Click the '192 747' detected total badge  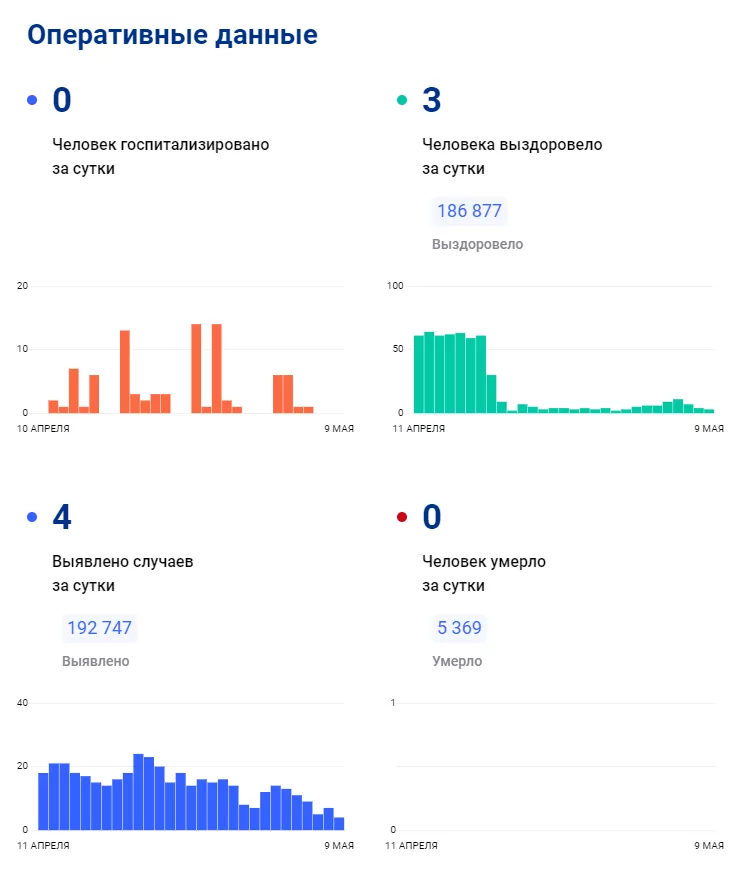click(100, 628)
